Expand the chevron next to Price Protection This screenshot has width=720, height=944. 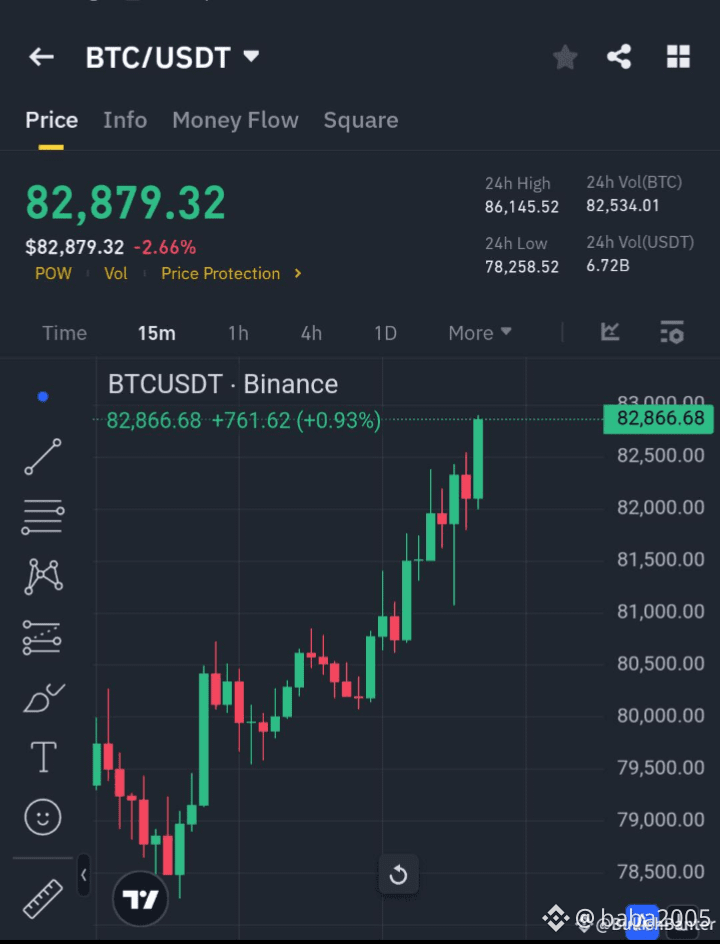[x=297, y=273]
